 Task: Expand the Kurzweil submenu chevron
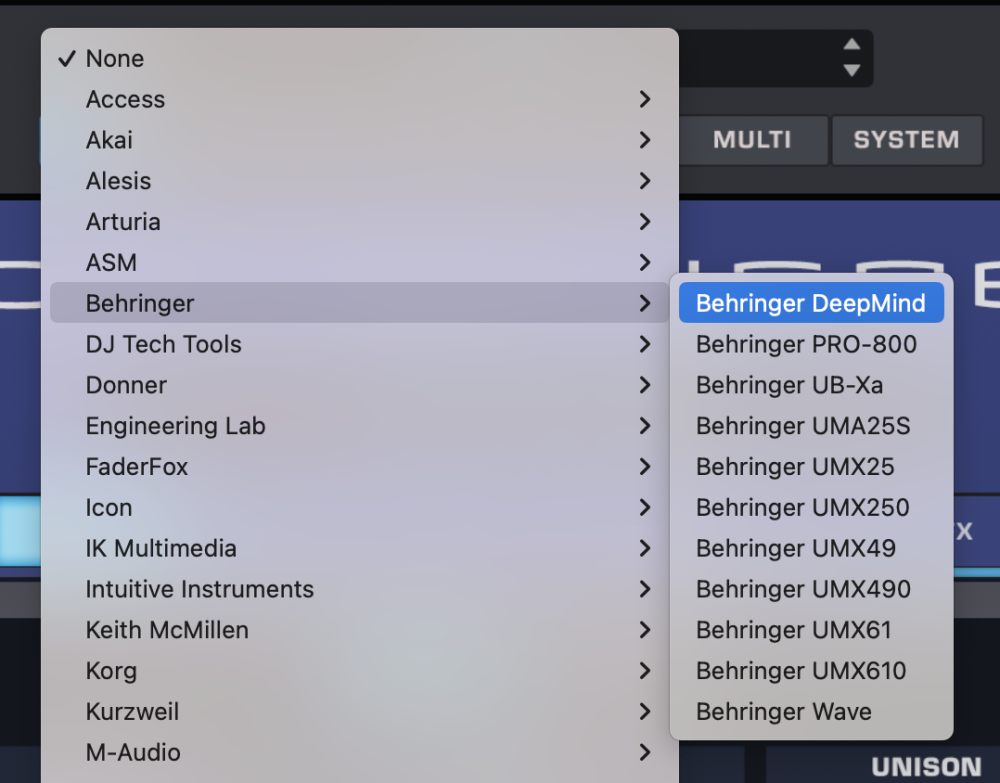(645, 712)
